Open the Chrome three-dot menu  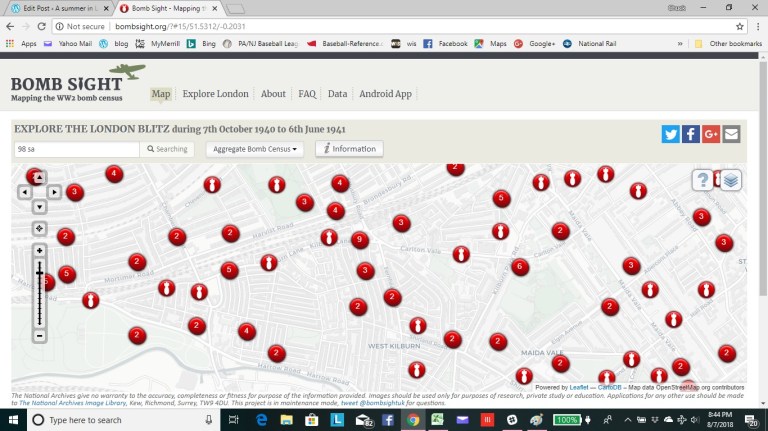coord(757,26)
